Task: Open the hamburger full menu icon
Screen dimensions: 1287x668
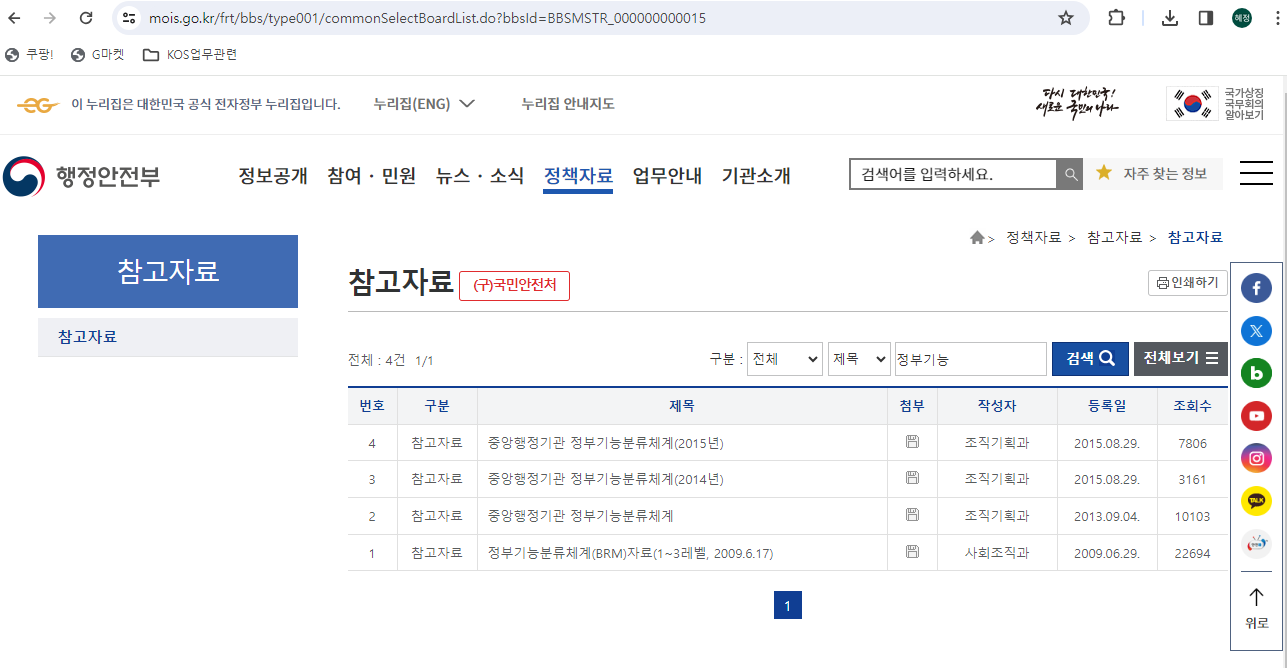Action: coord(1256,174)
